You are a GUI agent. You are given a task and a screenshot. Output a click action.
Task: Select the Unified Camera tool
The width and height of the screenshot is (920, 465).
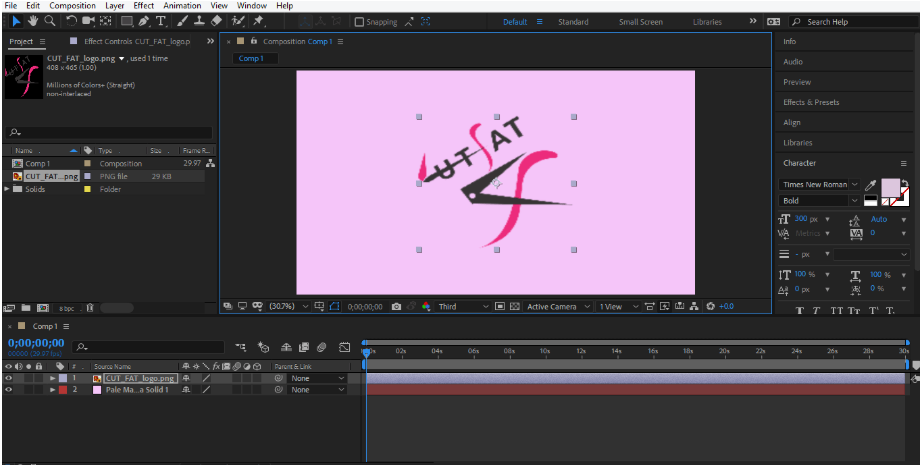pyautogui.click(x=88, y=21)
